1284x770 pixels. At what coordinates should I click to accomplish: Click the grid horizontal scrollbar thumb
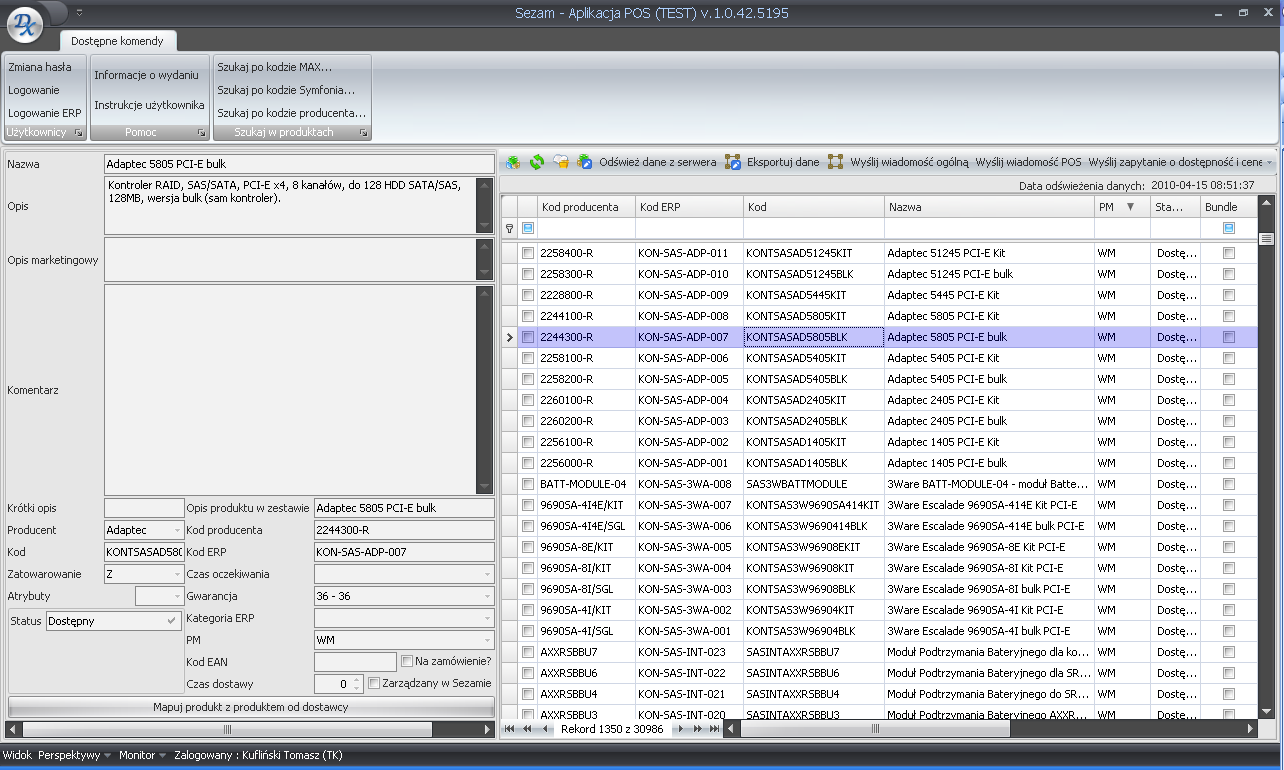point(875,729)
